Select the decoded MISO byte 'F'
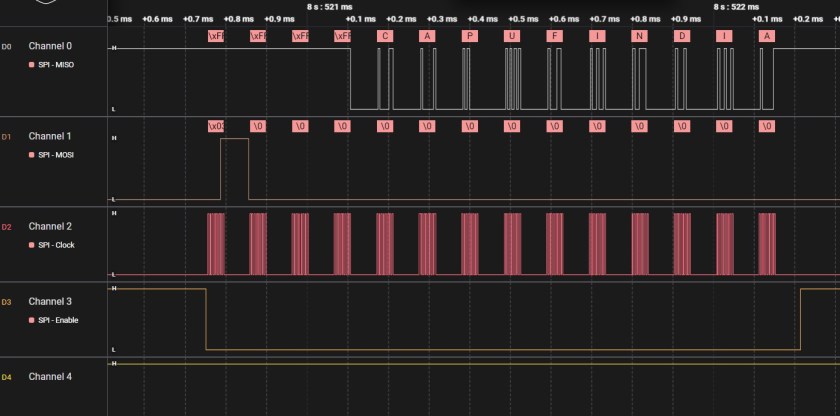This screenshot has width=840, height=416. pyautogui.click(x=554, y=36)
